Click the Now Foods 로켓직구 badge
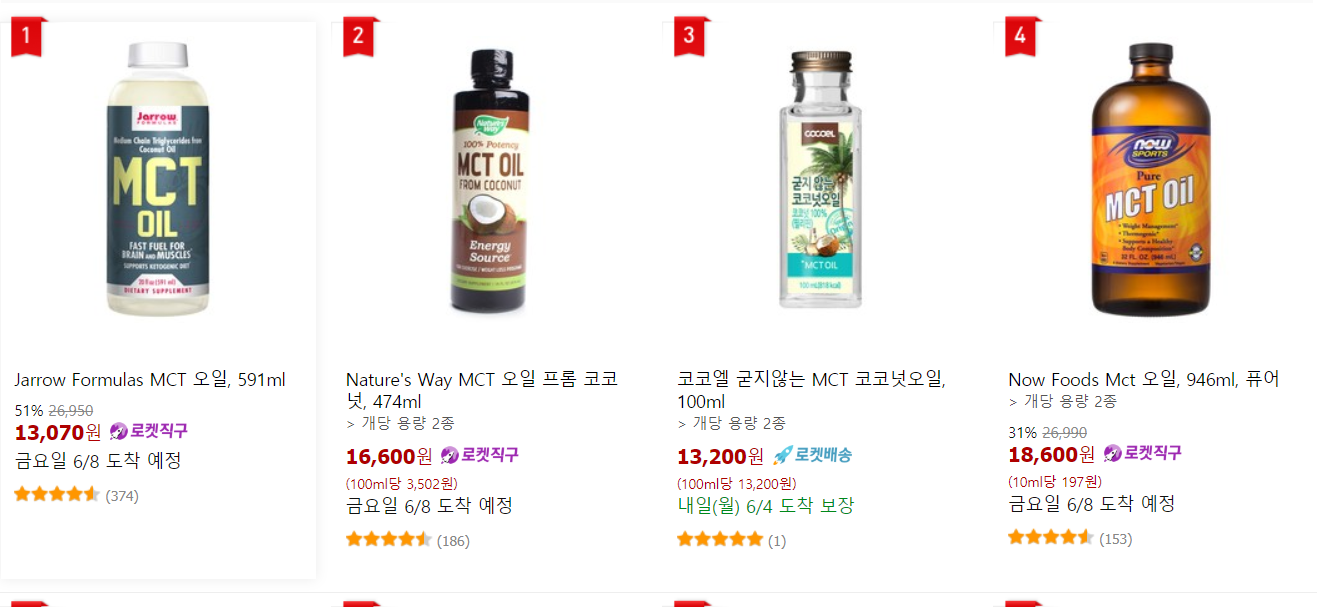 (1142, 453)
